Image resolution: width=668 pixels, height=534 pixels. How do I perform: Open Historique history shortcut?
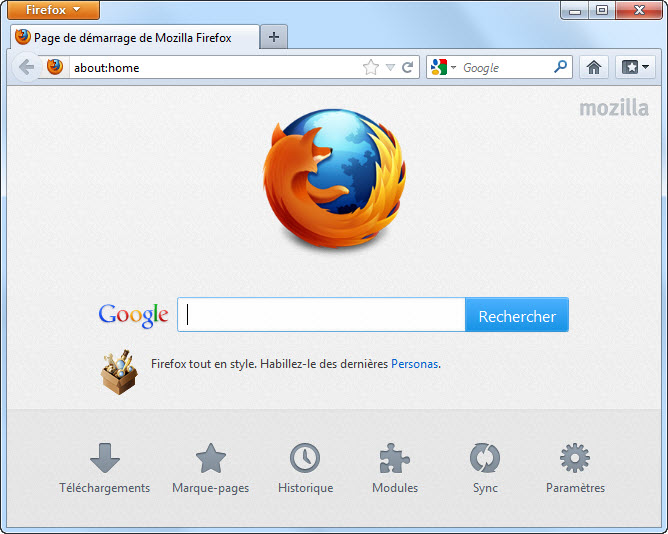305,468
